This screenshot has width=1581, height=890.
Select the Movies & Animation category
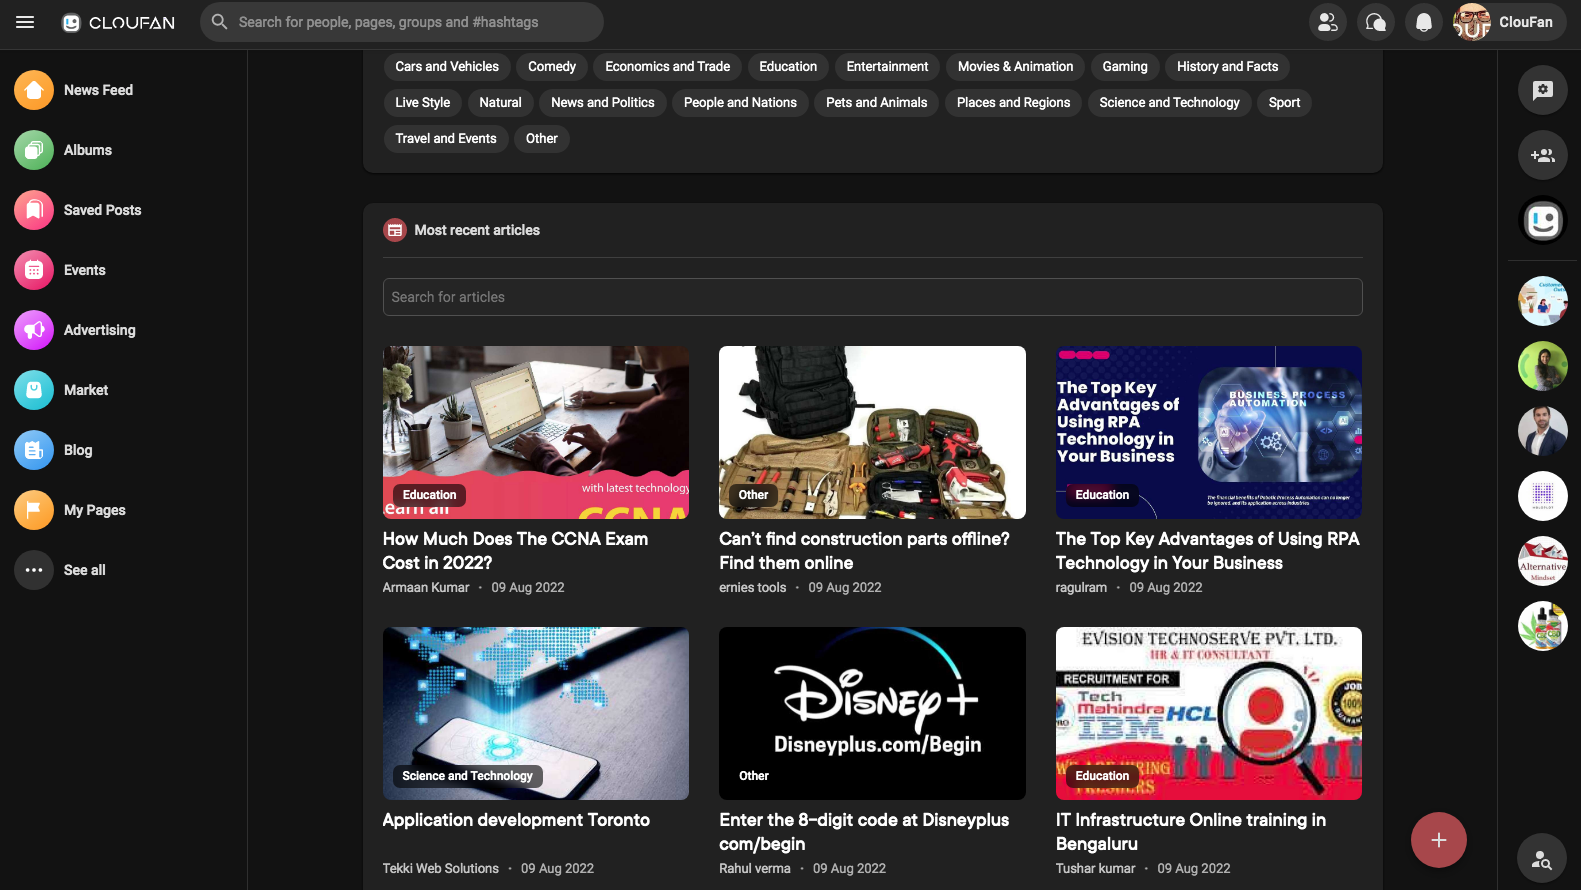tap(1015, 67)
